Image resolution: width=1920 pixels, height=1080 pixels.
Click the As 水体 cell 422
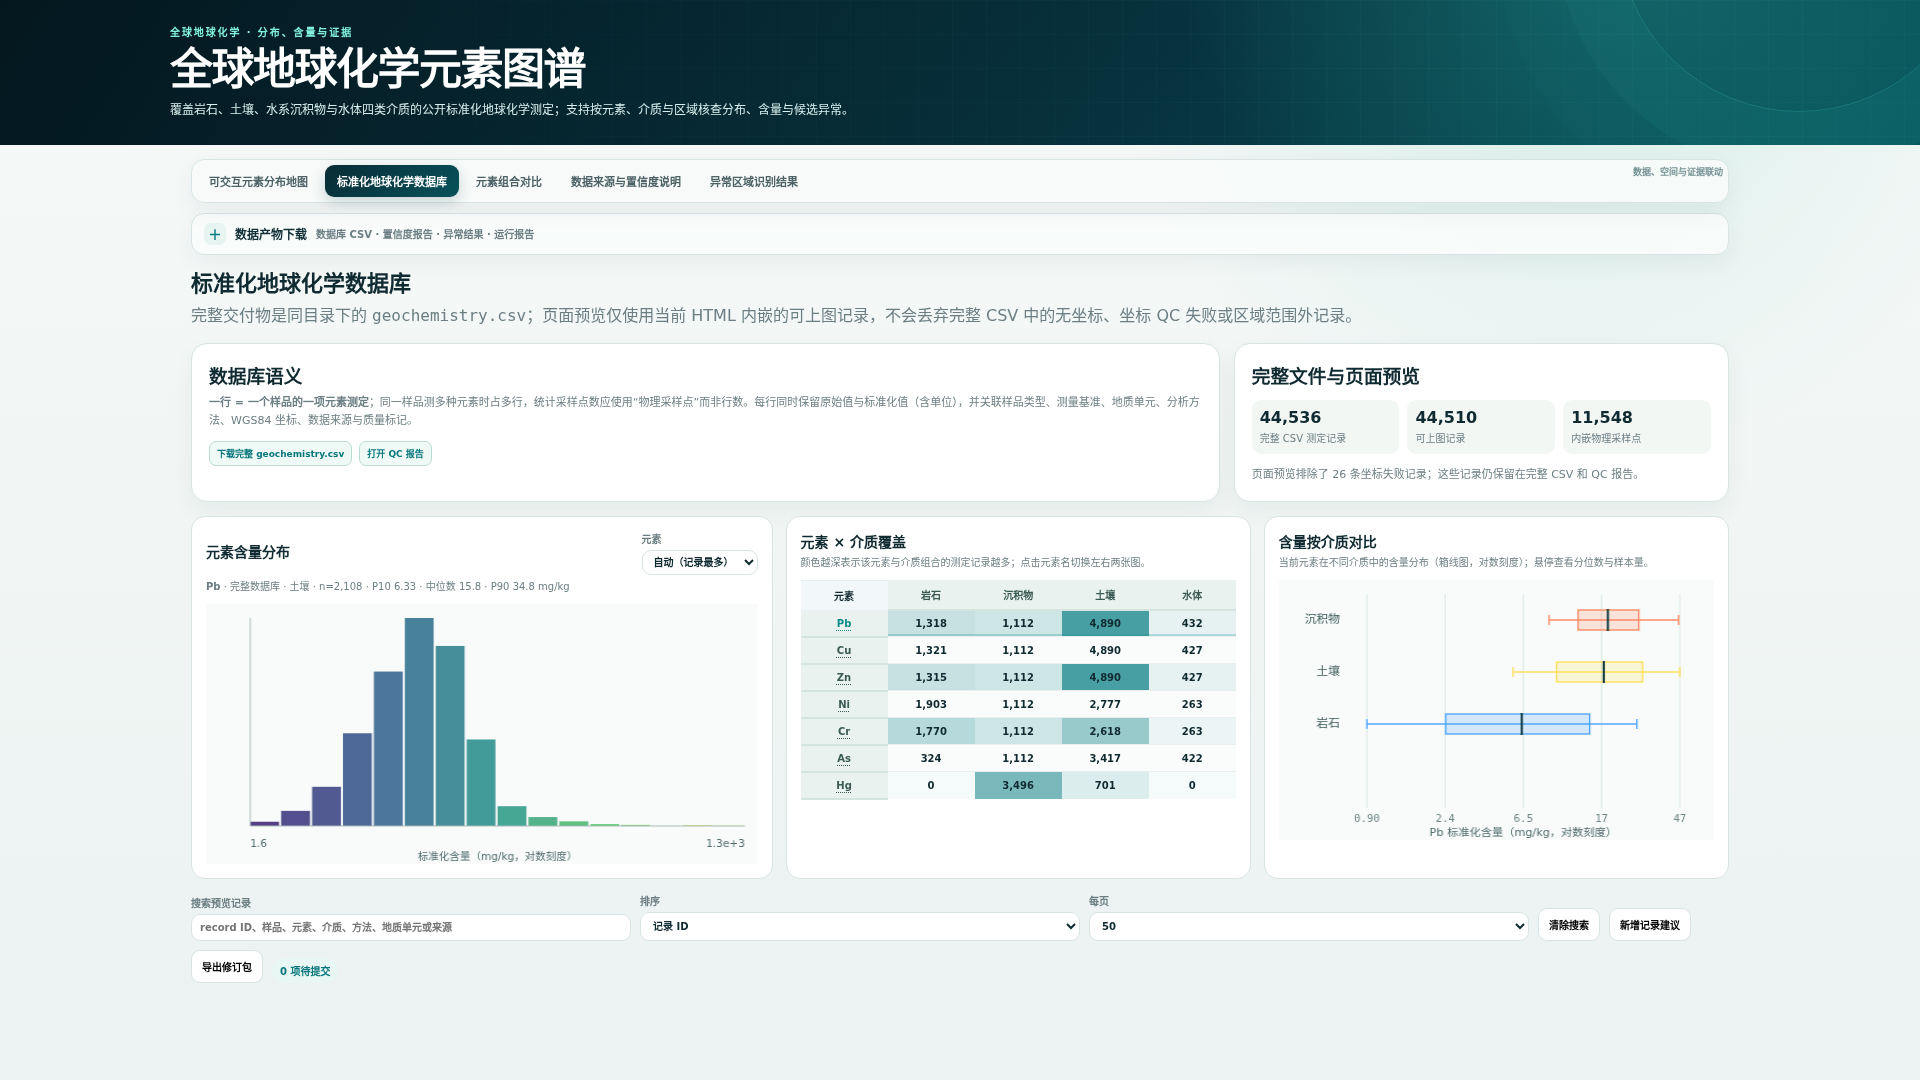point(1192,758)
